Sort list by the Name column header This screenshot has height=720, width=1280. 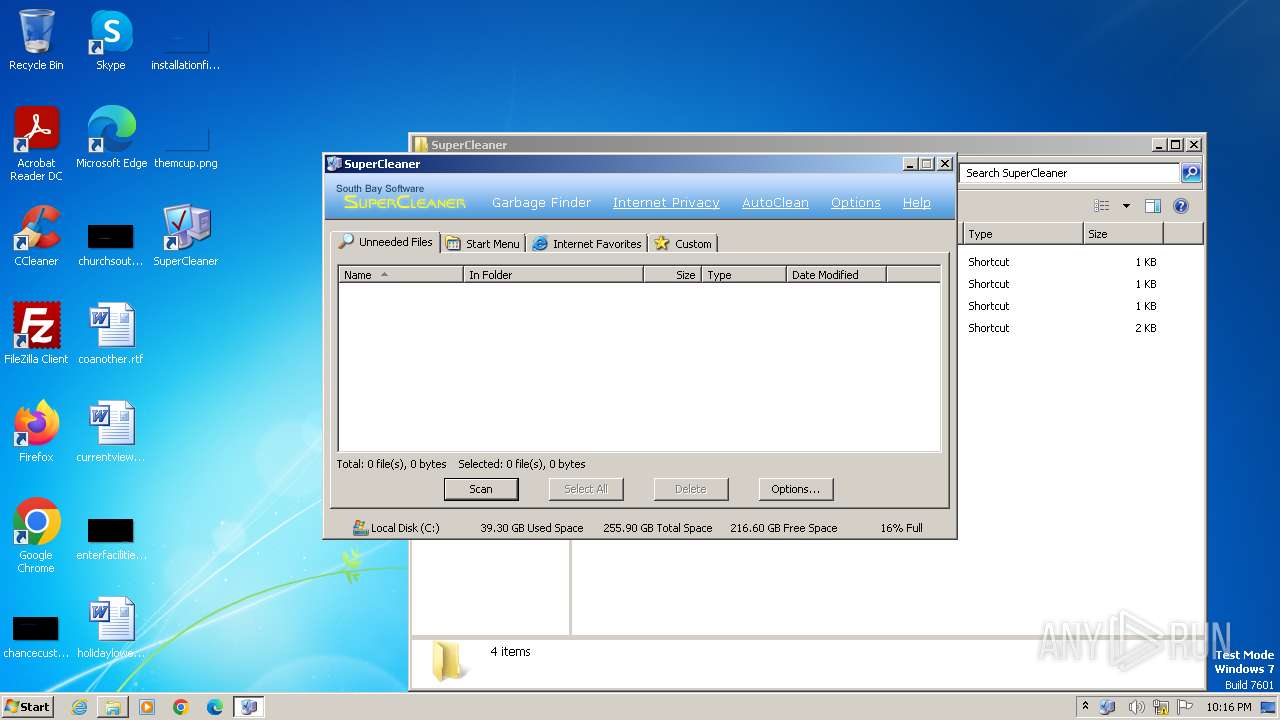point(401,274)
